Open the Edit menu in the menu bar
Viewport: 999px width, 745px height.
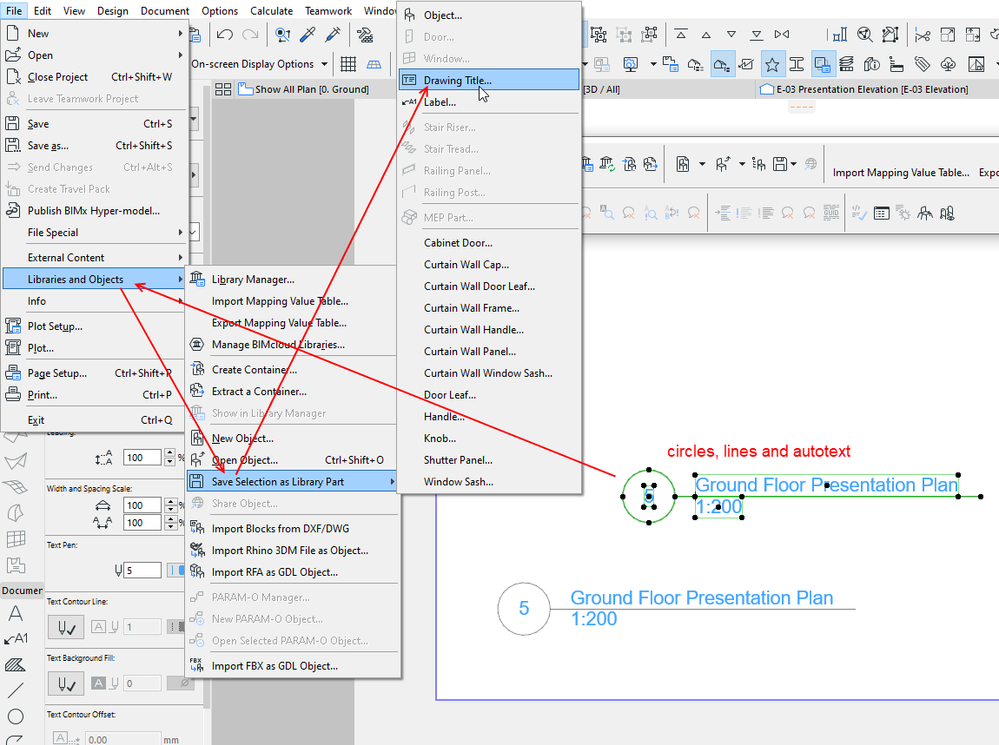[x=43, y=11]
